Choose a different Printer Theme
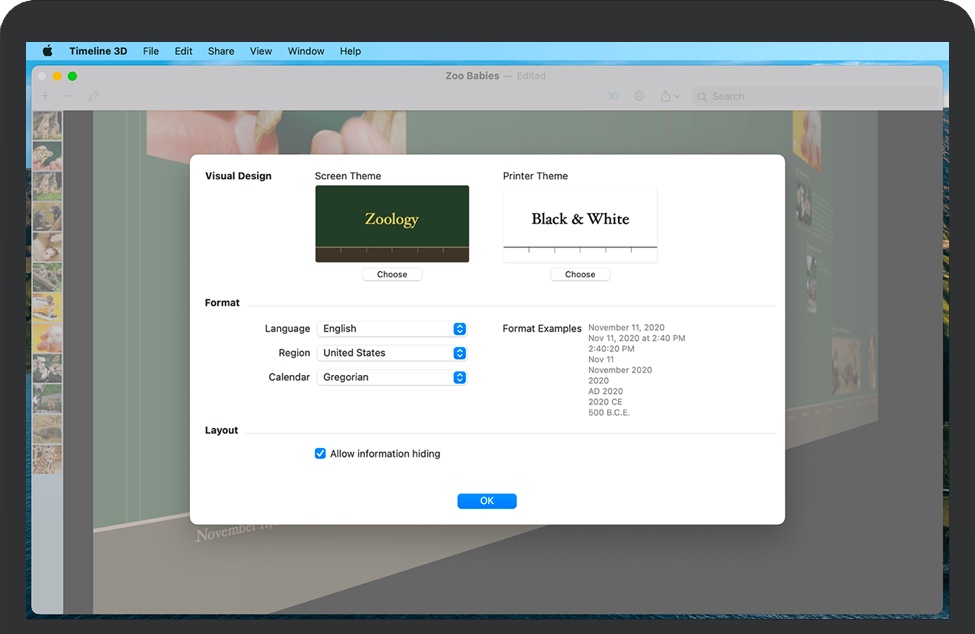The image size is (975, 634). coord(580,273)
